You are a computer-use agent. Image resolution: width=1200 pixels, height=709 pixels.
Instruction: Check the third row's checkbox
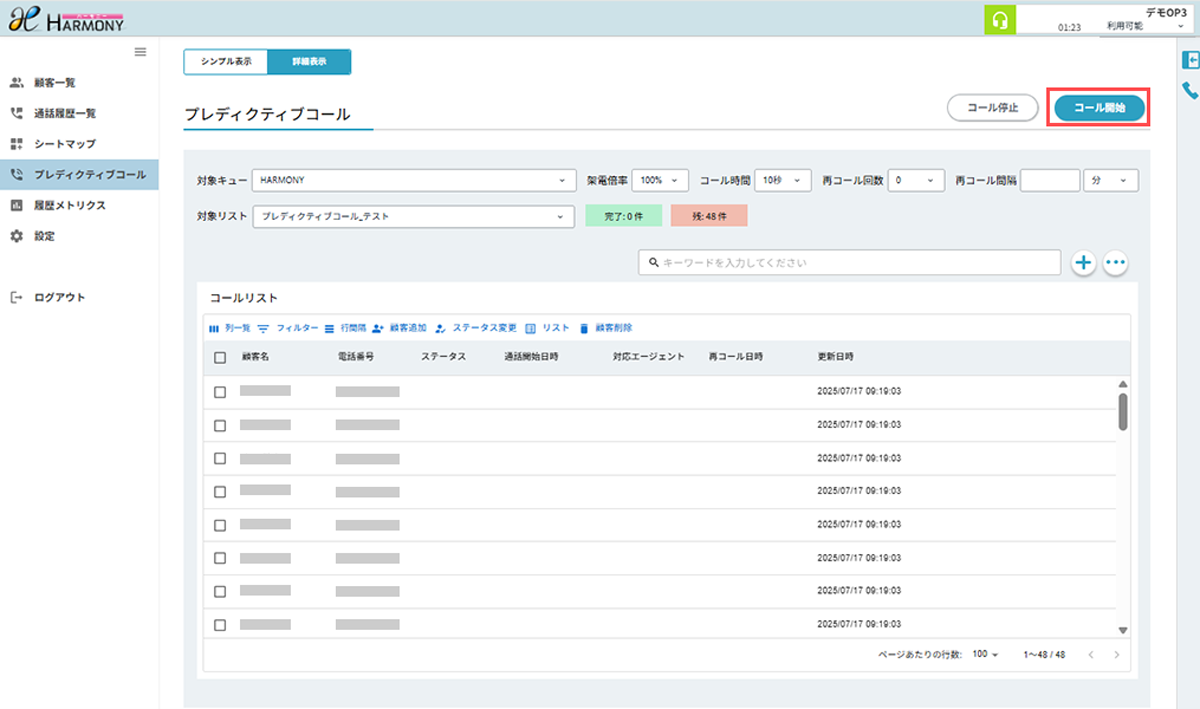click(x=220, y=458)
